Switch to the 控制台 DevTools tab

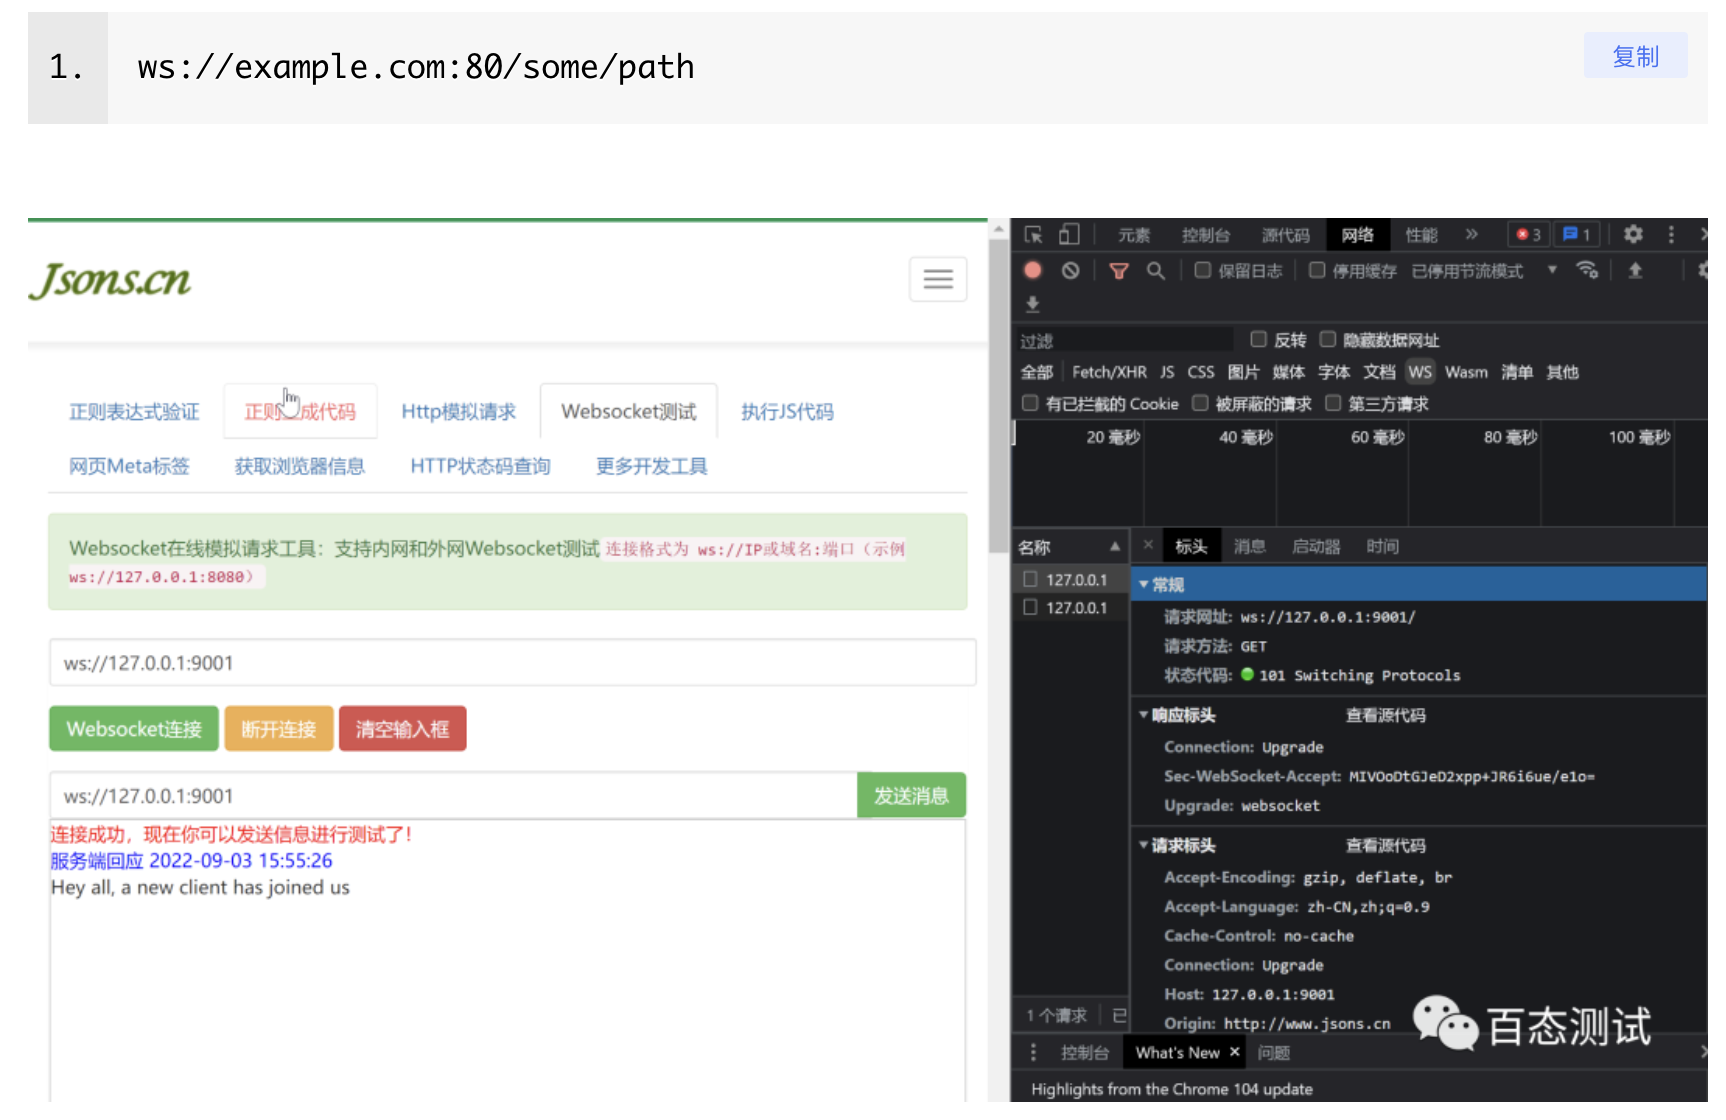pos(1206,235)
